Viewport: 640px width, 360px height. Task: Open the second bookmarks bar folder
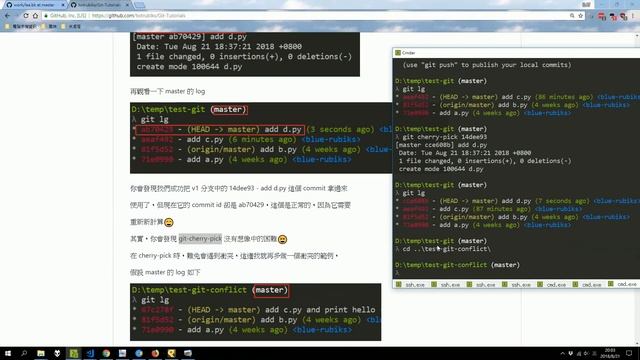49,26
